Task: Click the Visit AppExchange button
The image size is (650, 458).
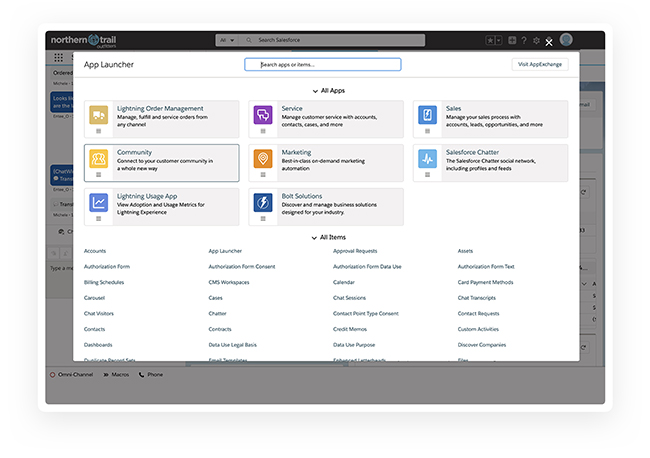Action: pos(539,64)
